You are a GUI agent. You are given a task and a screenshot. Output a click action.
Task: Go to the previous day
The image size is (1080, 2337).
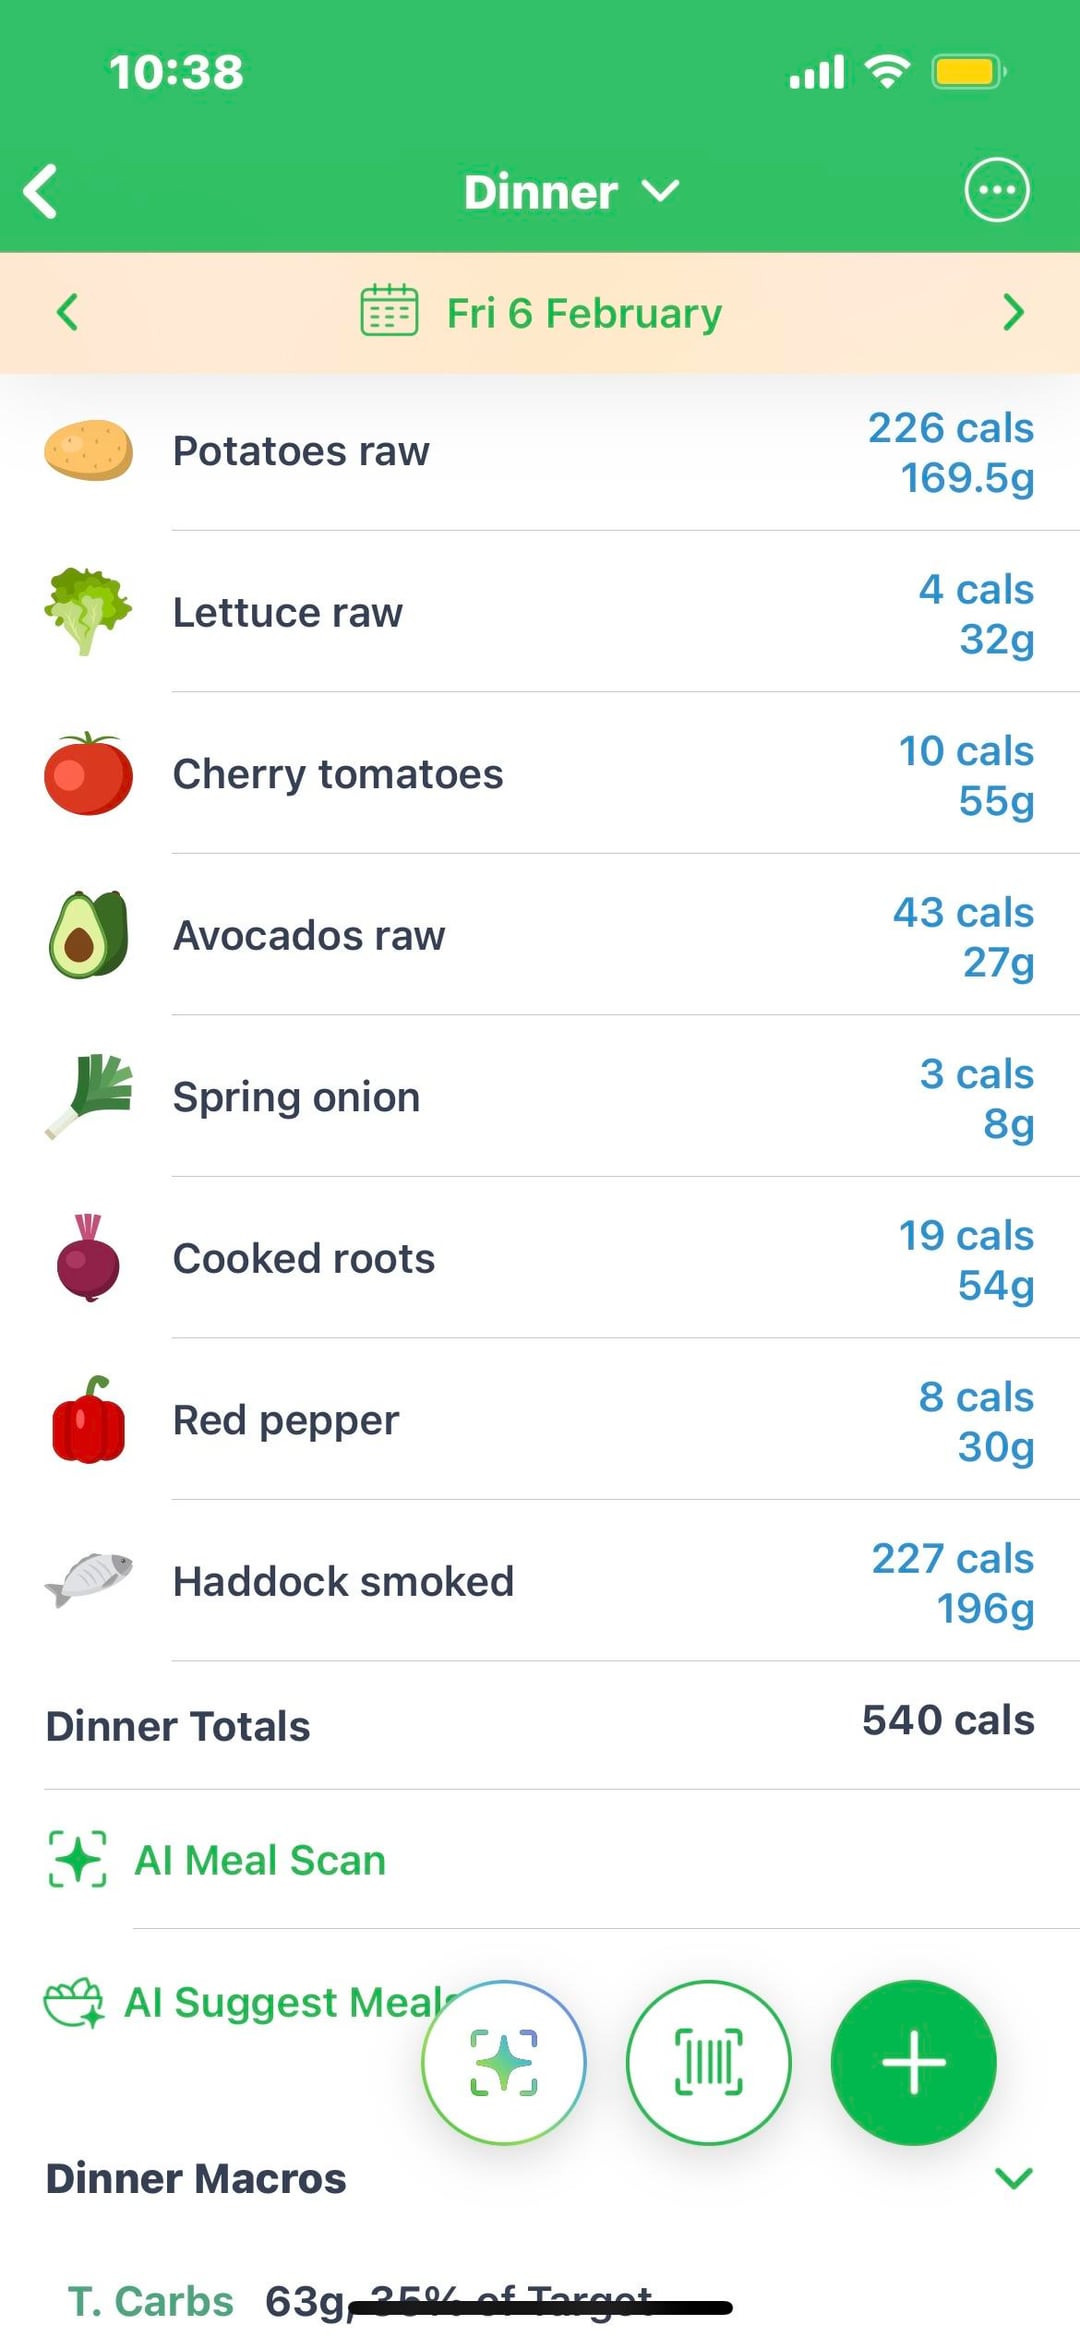pyautogui.click(x=67, y=313)
